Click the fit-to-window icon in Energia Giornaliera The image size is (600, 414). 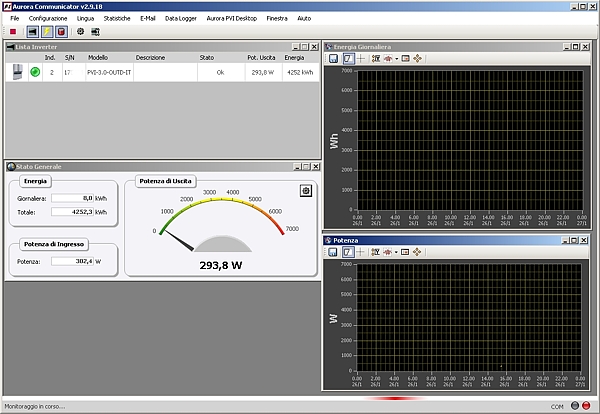tap(406, 59)
